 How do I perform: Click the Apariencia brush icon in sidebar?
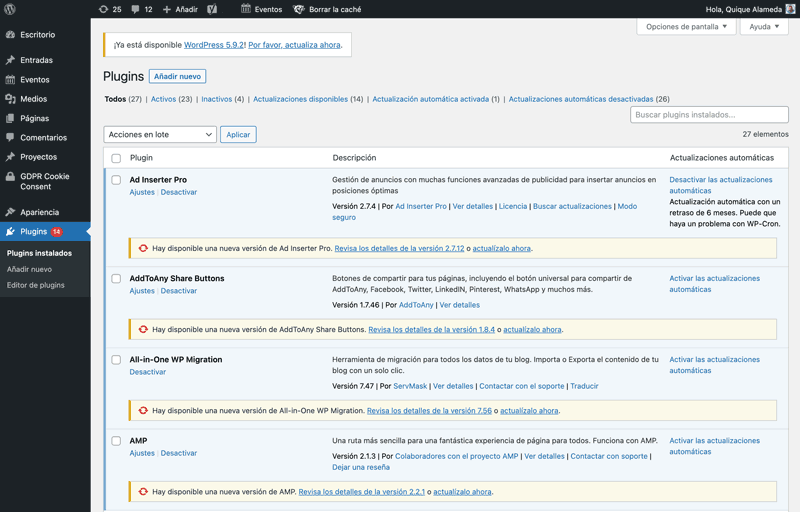[10, 212]
